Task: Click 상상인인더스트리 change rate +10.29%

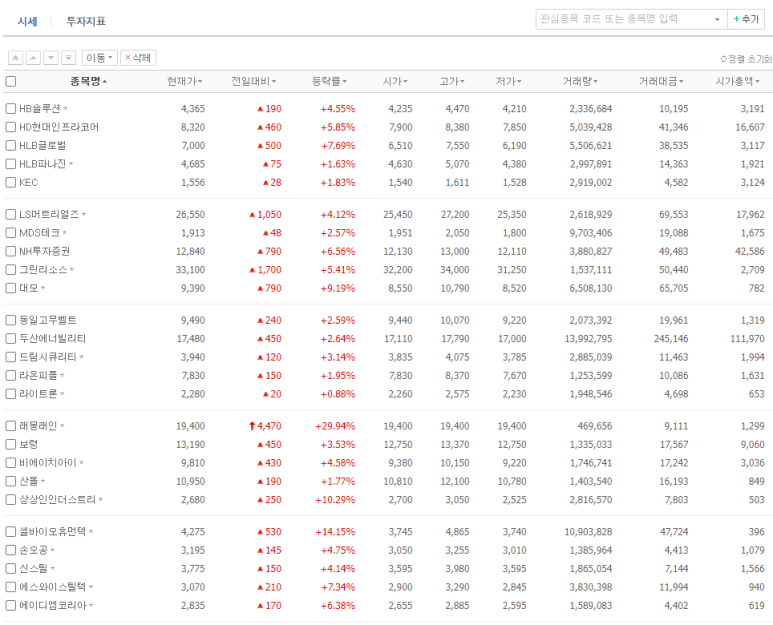Action: point(335,500)
